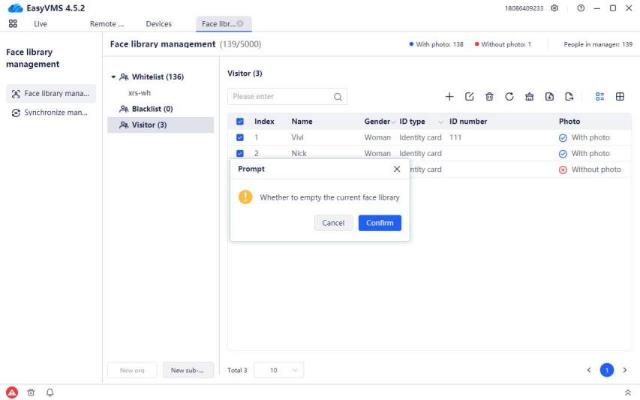This screenshot has width=640, height=400.
Task: Collapse the Whitelist (136) tree node
Action: 114,77
